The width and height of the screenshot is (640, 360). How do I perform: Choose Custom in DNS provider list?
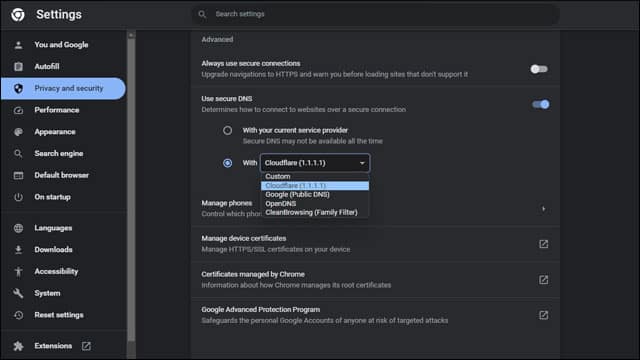coord(315,176)
